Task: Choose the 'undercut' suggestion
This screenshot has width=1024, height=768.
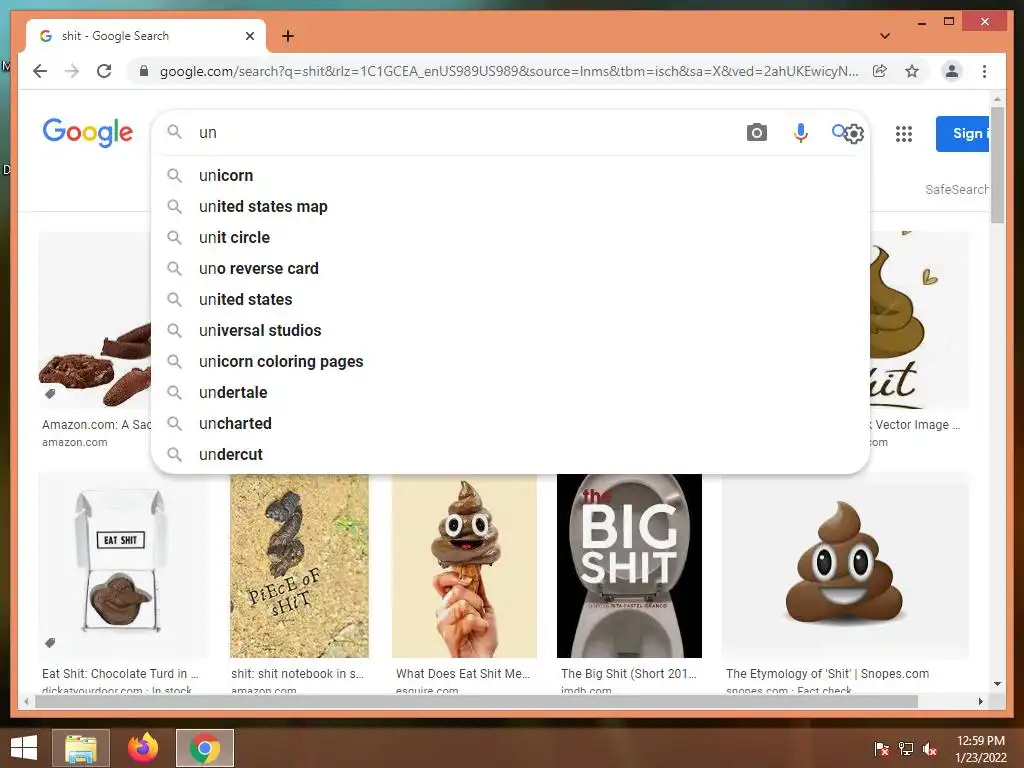Action: coord(510,455)
